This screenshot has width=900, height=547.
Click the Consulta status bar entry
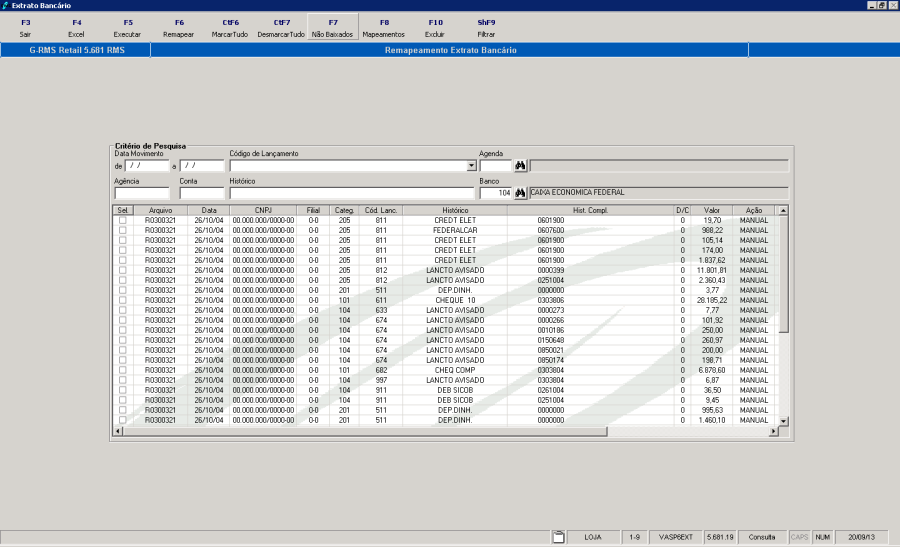click(x=762, y=537)
